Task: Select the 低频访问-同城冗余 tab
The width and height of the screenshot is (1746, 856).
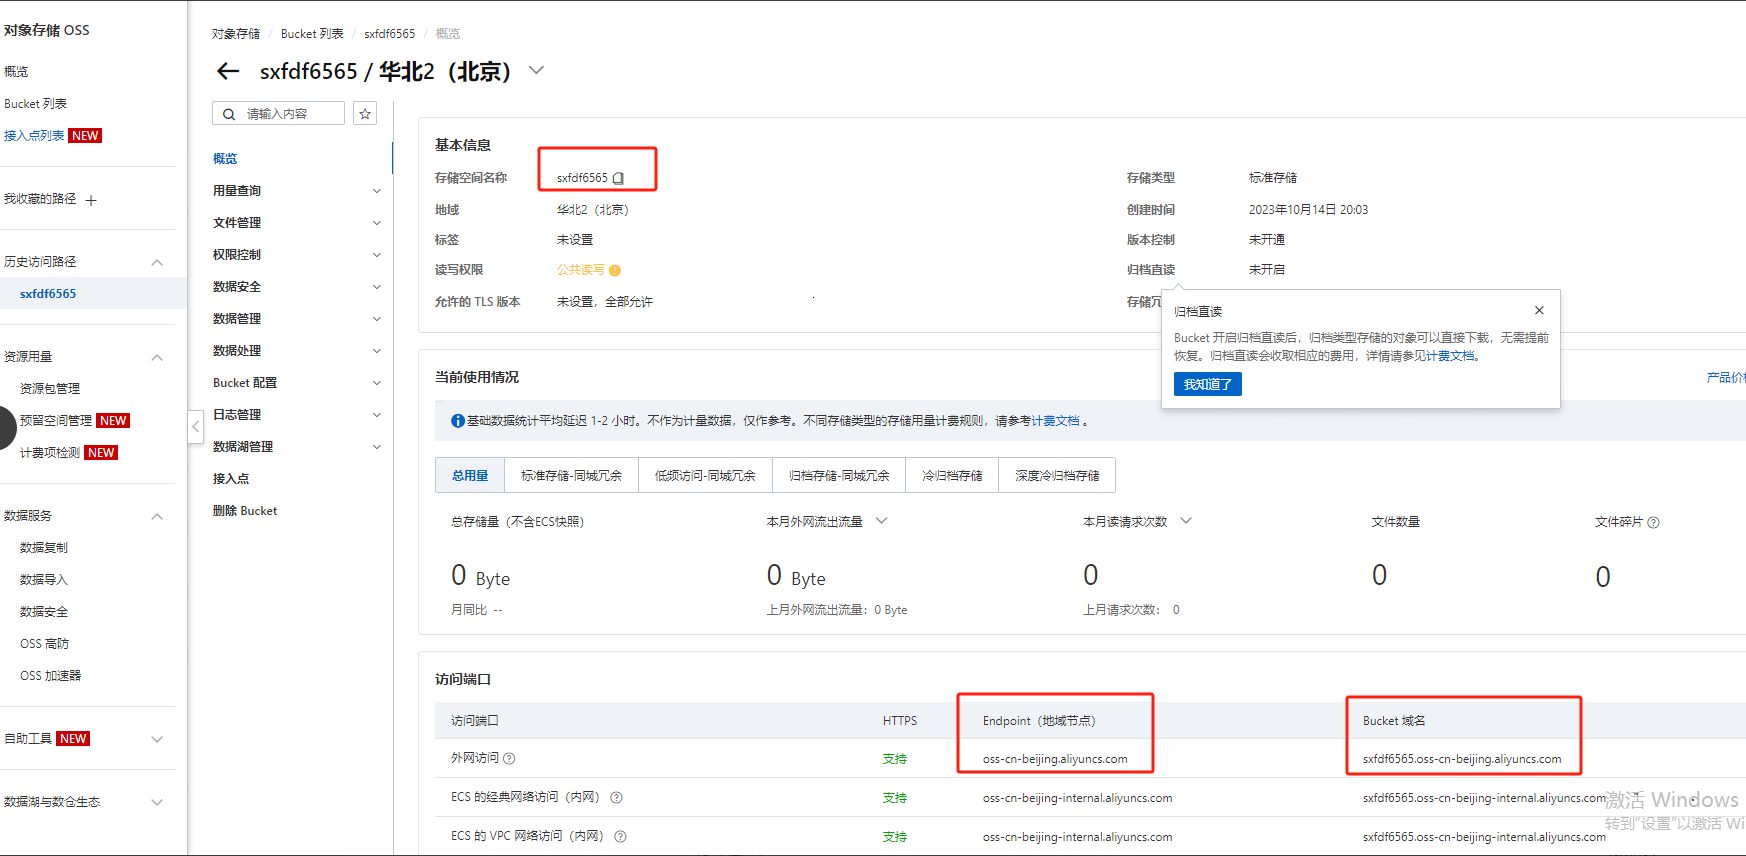Action: [x=705, y=476]
